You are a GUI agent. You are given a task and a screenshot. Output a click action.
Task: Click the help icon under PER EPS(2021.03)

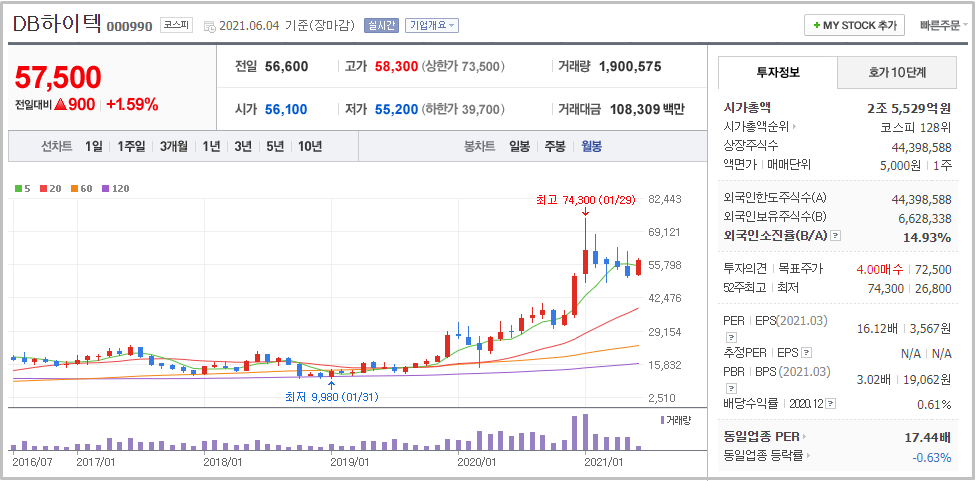[x=731, y=337]
